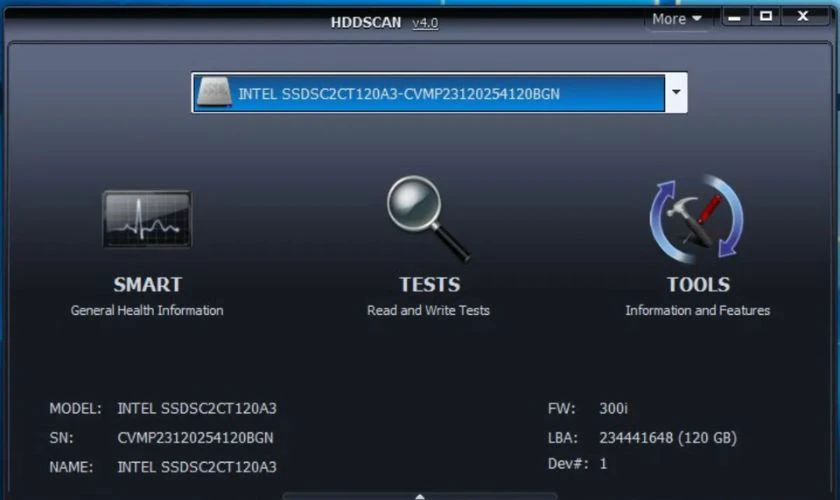The image size is (840, 500).
Task: Open the SMART heartbeat monitor icon
Action: coord(147,220)
